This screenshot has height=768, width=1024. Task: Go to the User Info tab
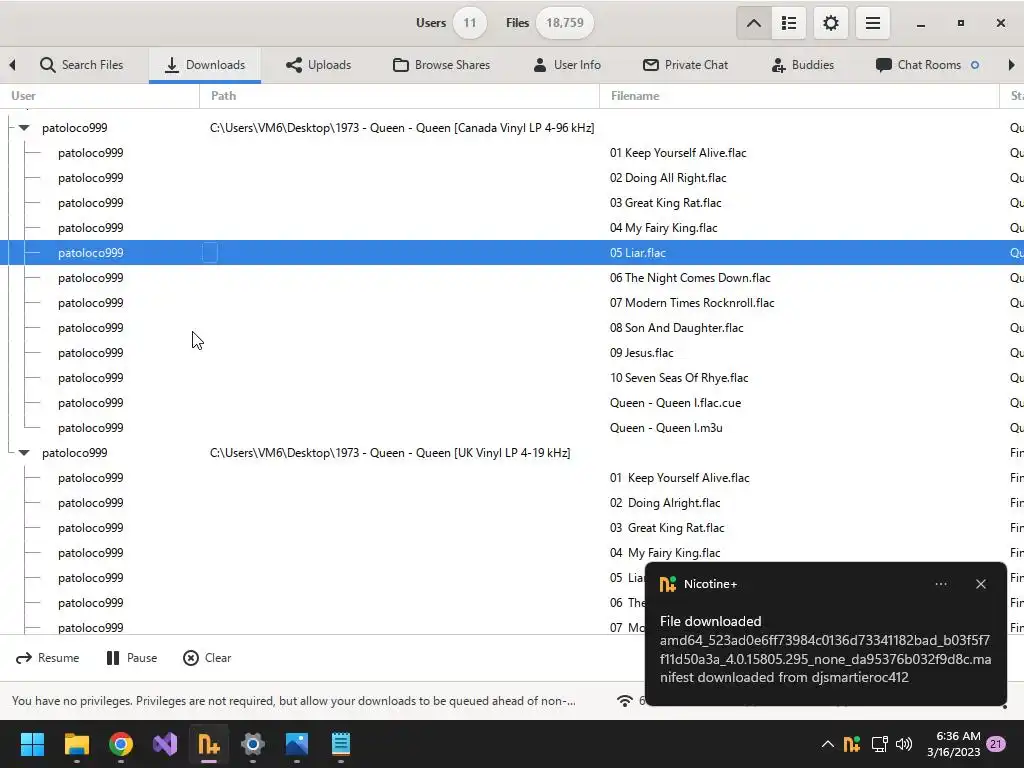pos(567,65)
